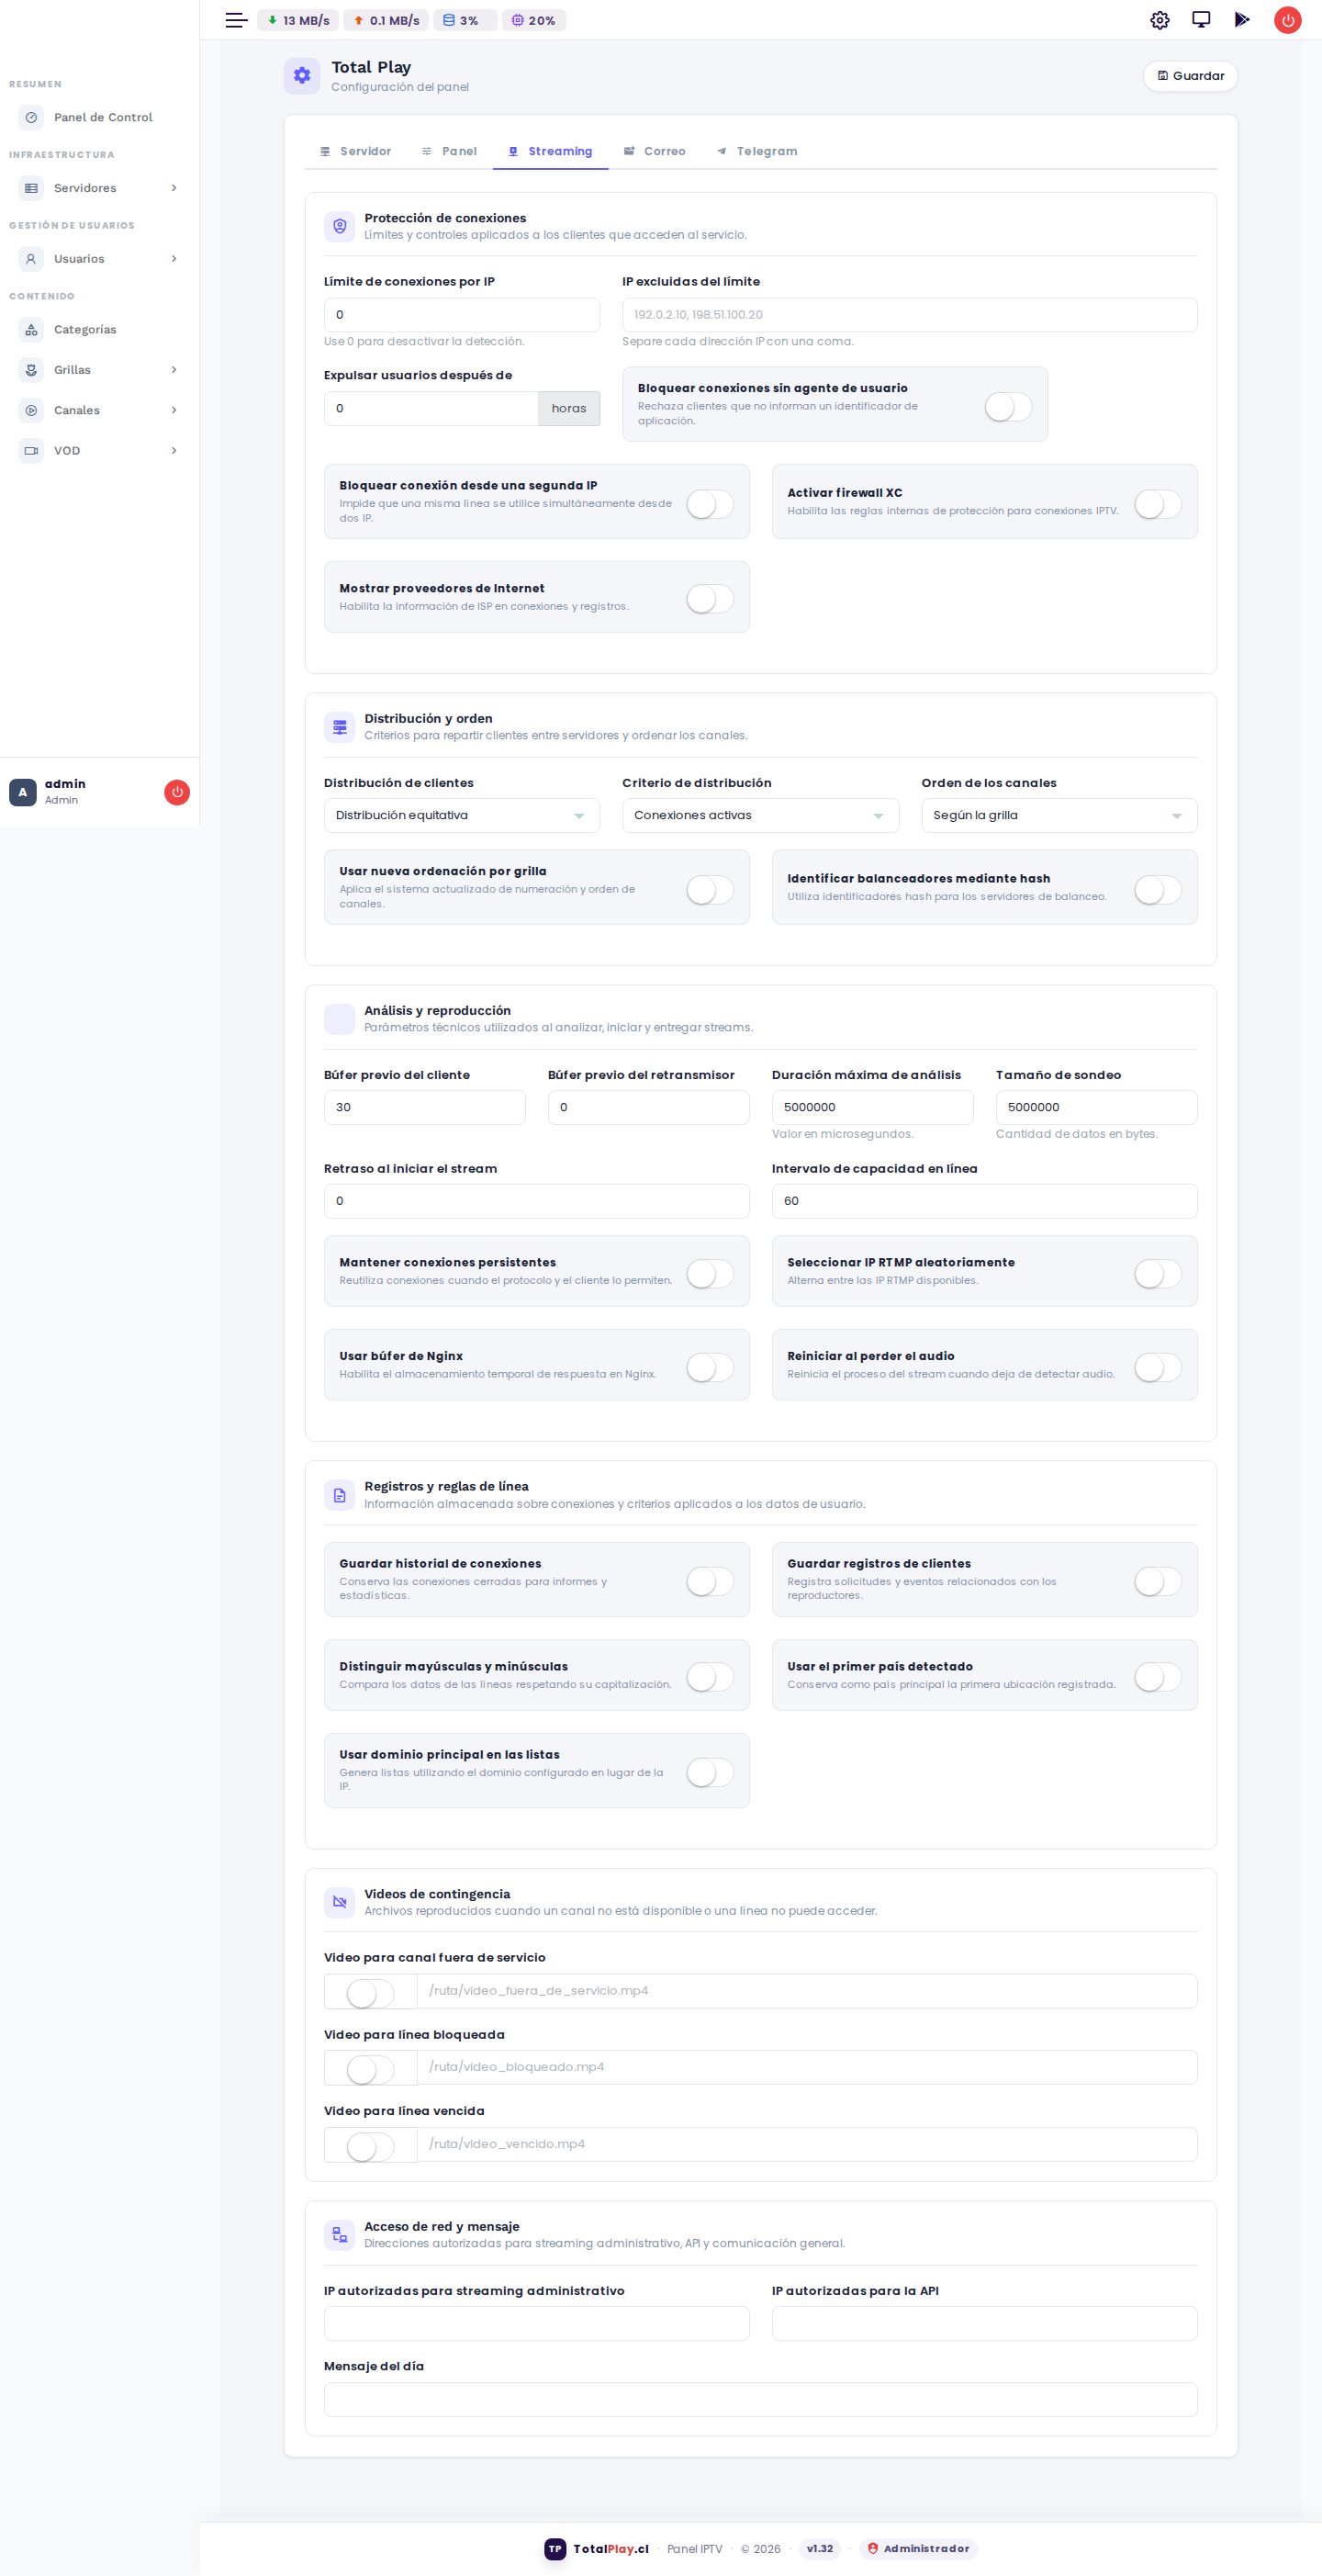Click the Grillas sidebar icon

[x=31, y=370]
